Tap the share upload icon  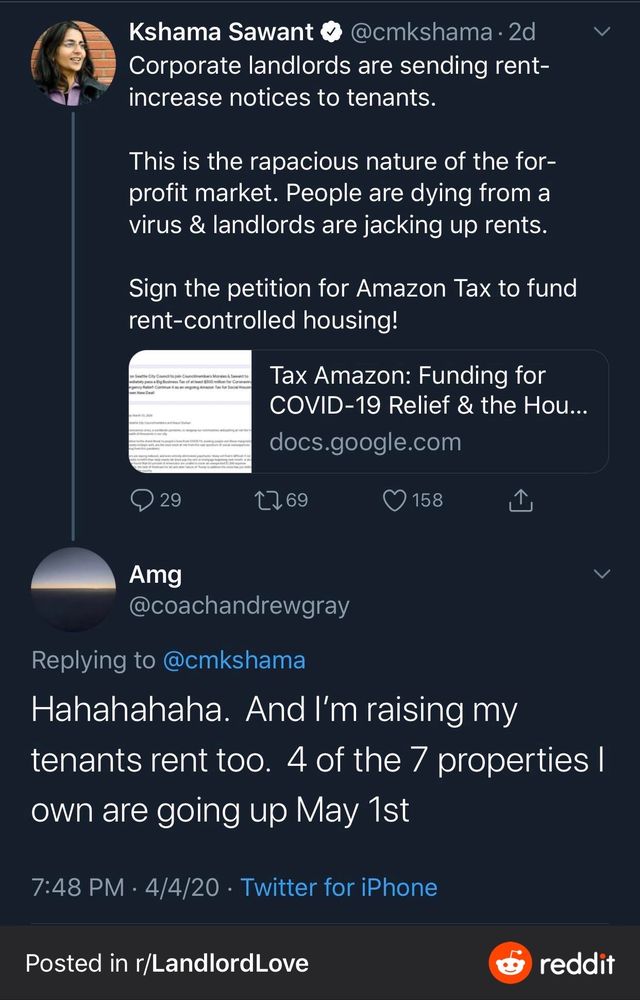pyautogui.click(x=520, y=500)
